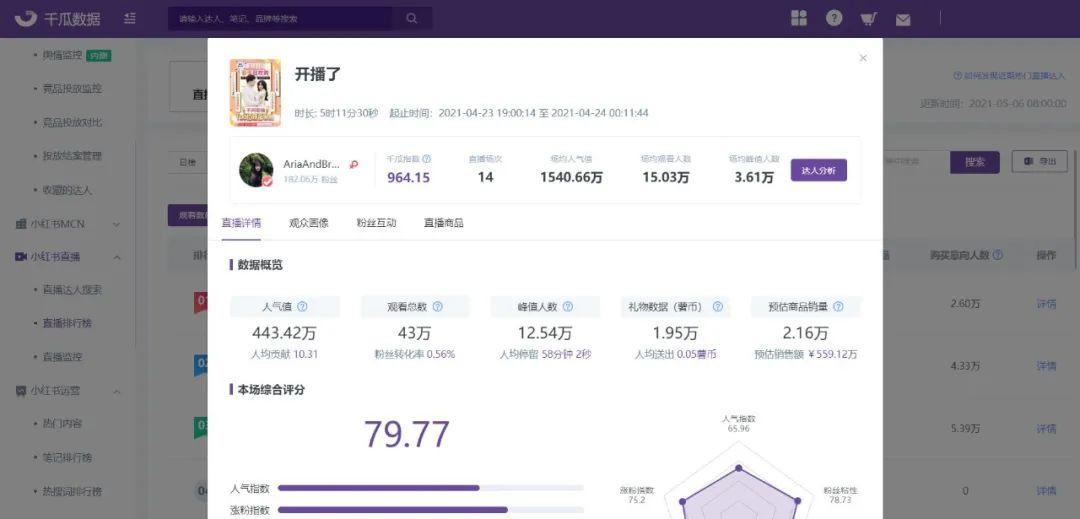Viewport: 1080px width, 519px height.
Task: Click the help icon beside 观看总数
Action: pos(437,307)
